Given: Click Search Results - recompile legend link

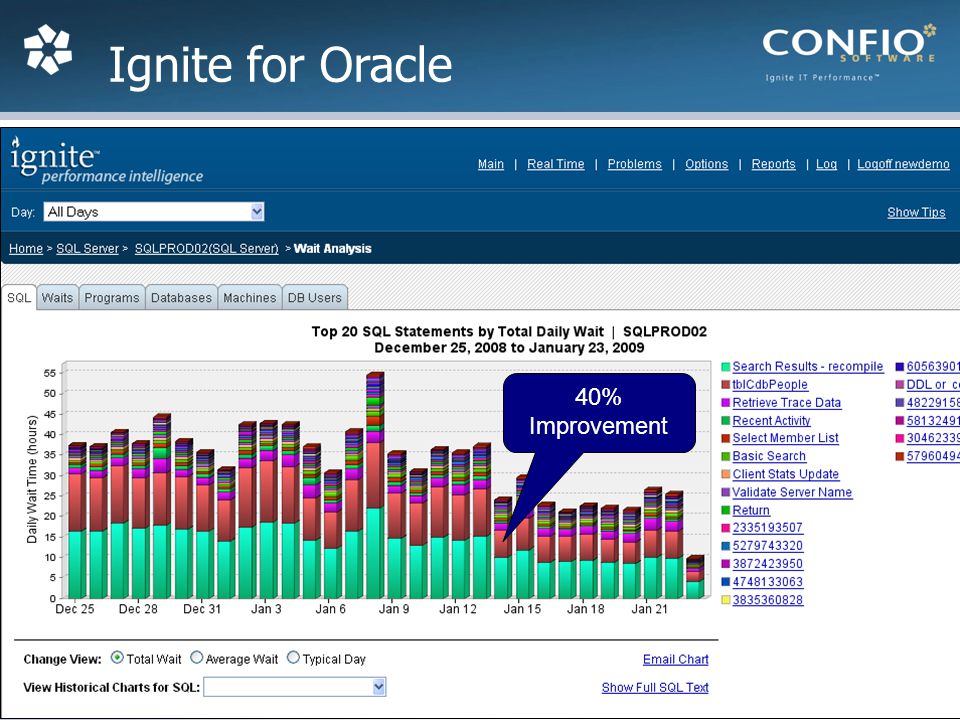Looking at the screenshot, I should click(x=808, y=366).
